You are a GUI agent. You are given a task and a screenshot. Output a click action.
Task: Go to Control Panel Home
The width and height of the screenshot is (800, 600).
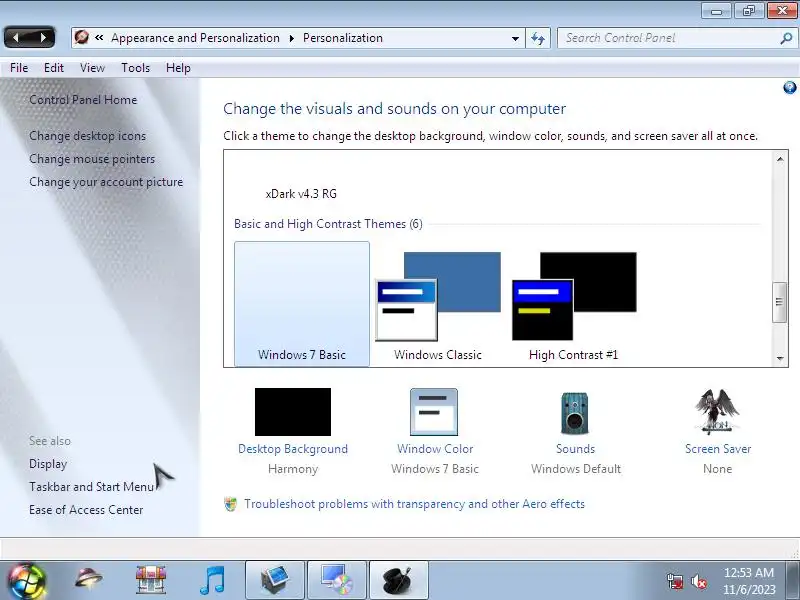[x=83, y=100]
